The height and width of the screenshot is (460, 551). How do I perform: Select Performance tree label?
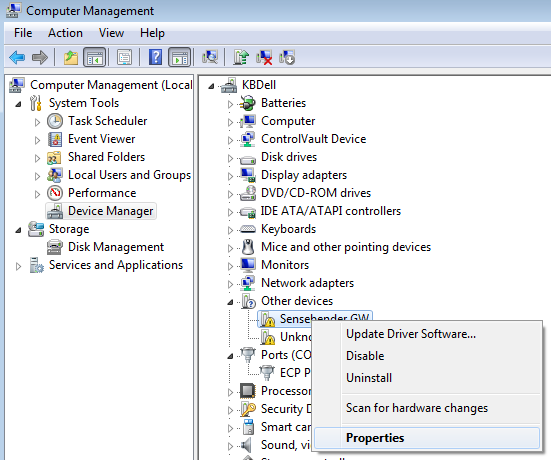102,193
